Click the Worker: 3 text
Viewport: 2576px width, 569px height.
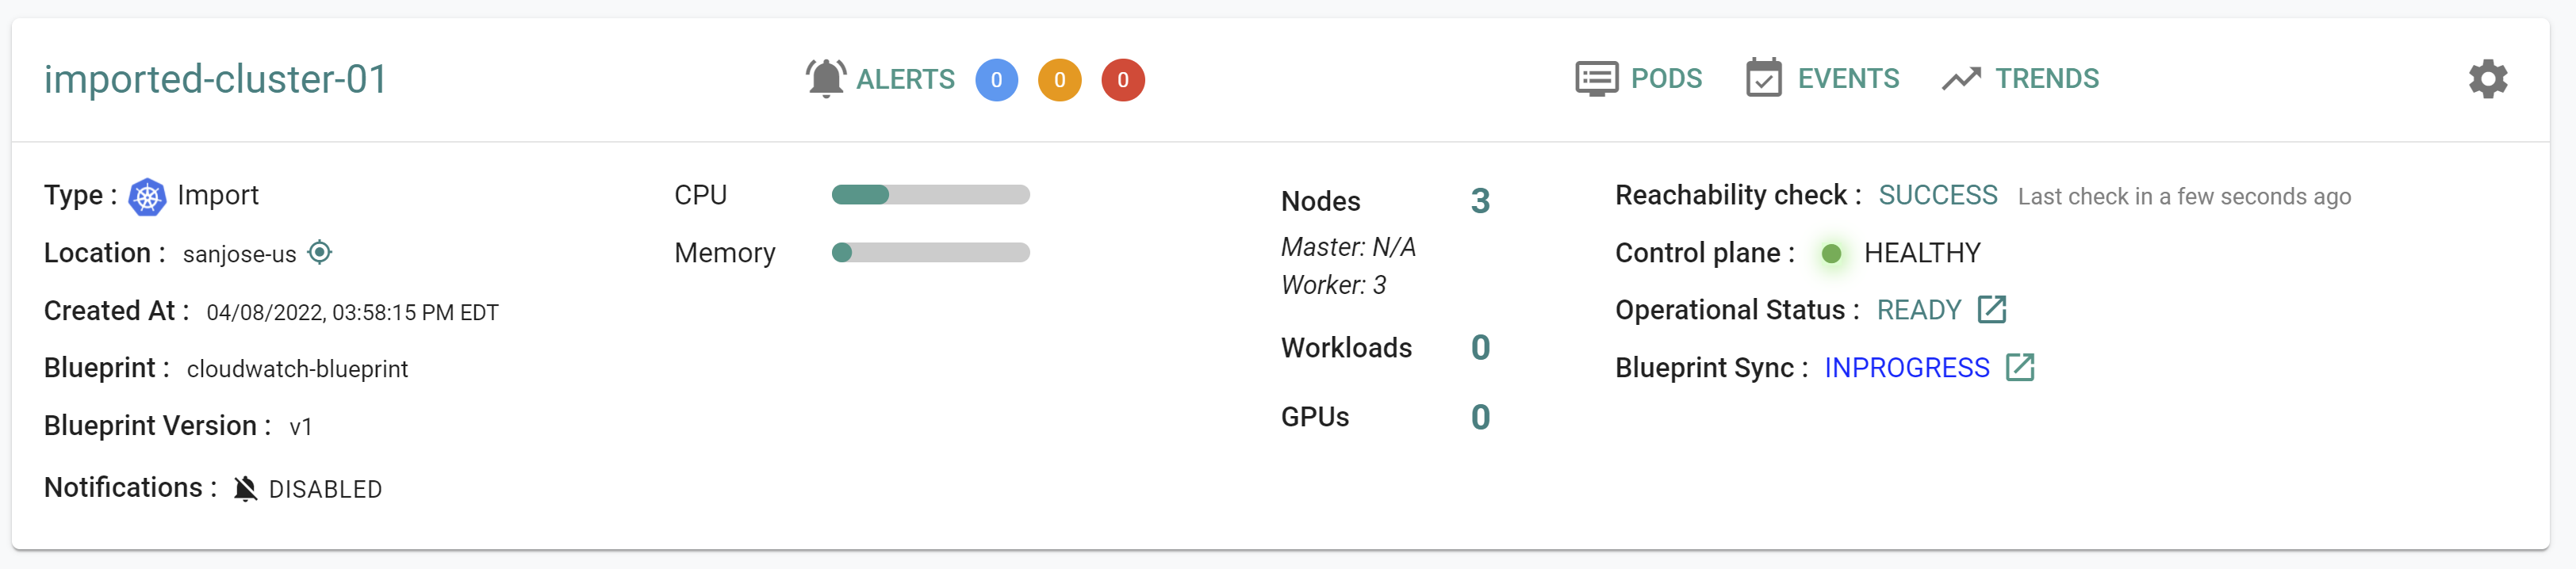(1333, 285)
